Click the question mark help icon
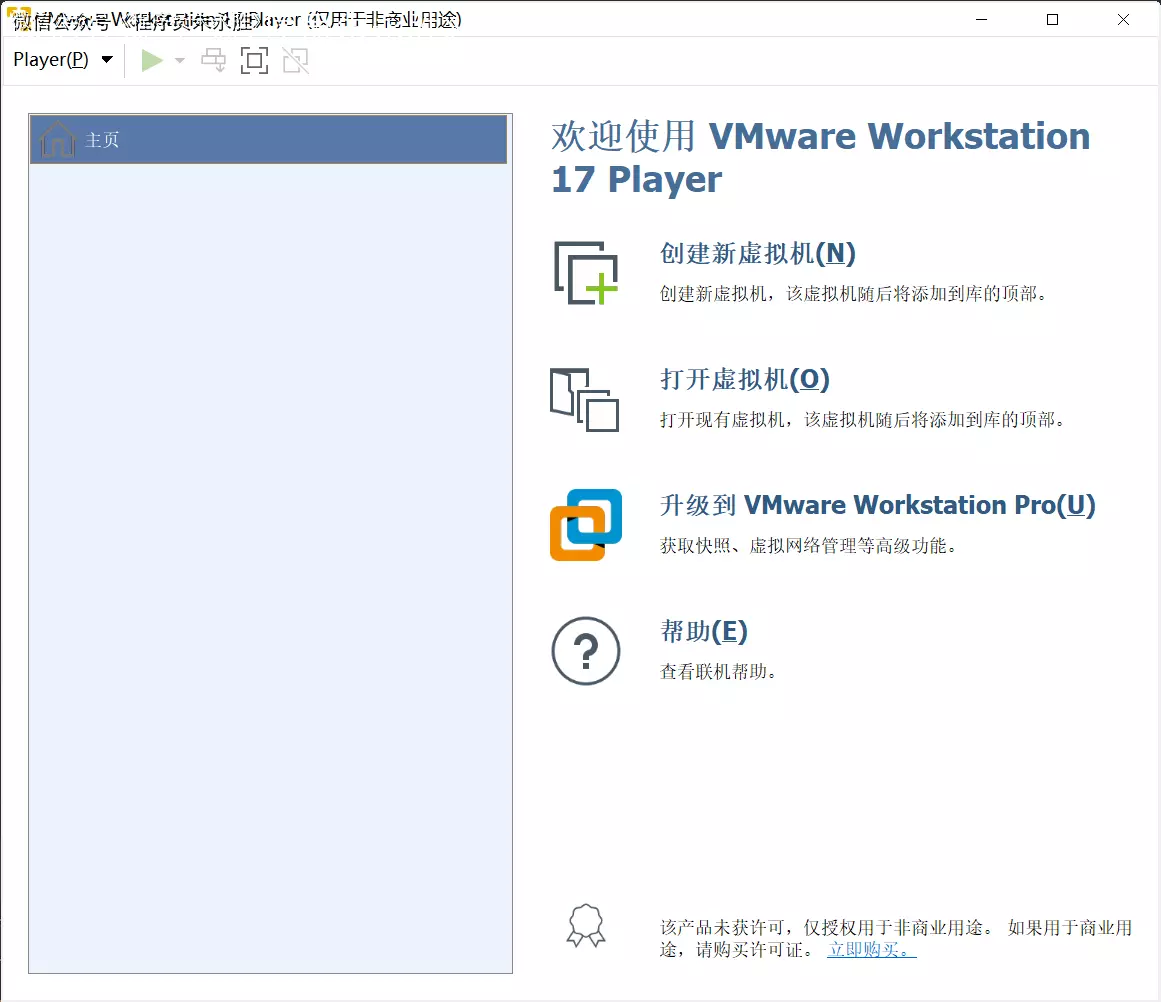 point(586,651)
